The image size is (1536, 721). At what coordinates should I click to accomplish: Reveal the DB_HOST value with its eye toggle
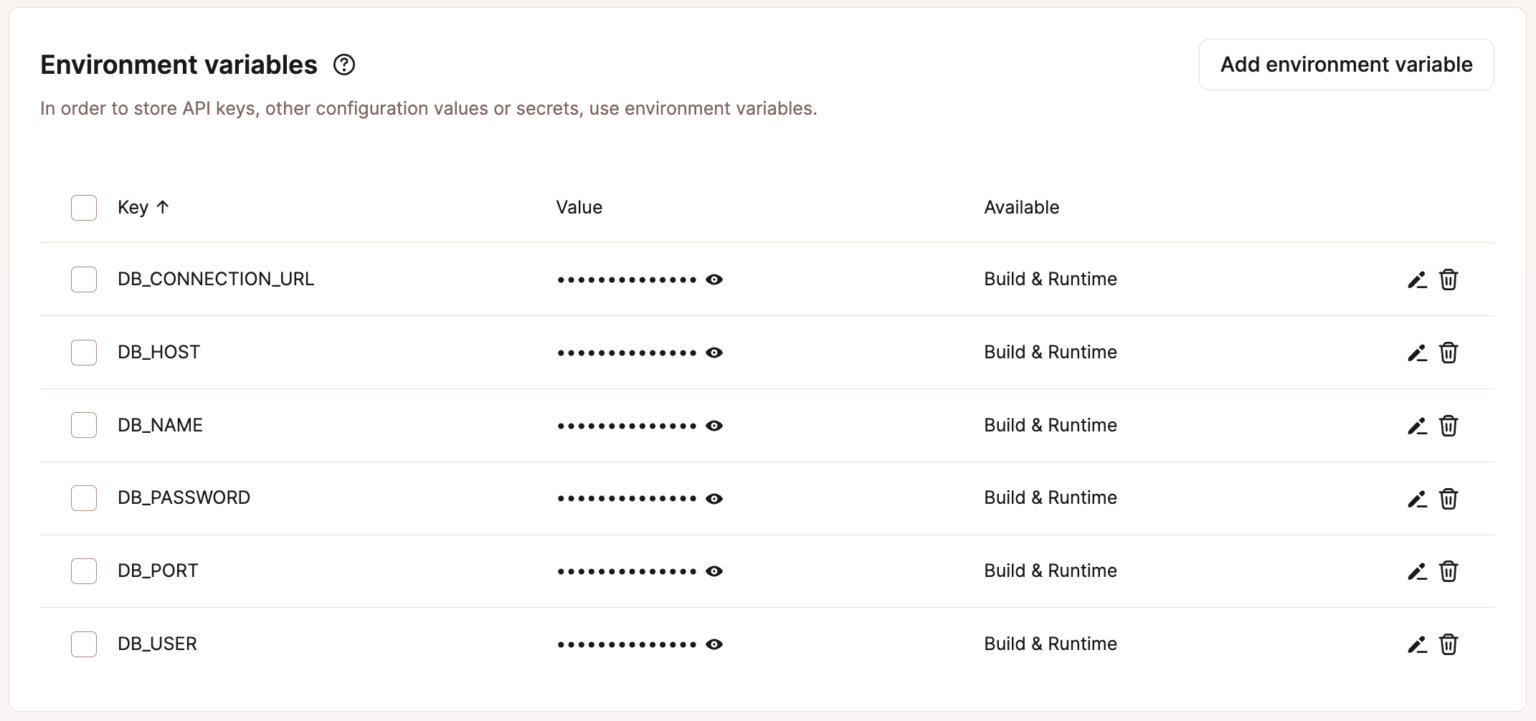(x=713, y=352)
